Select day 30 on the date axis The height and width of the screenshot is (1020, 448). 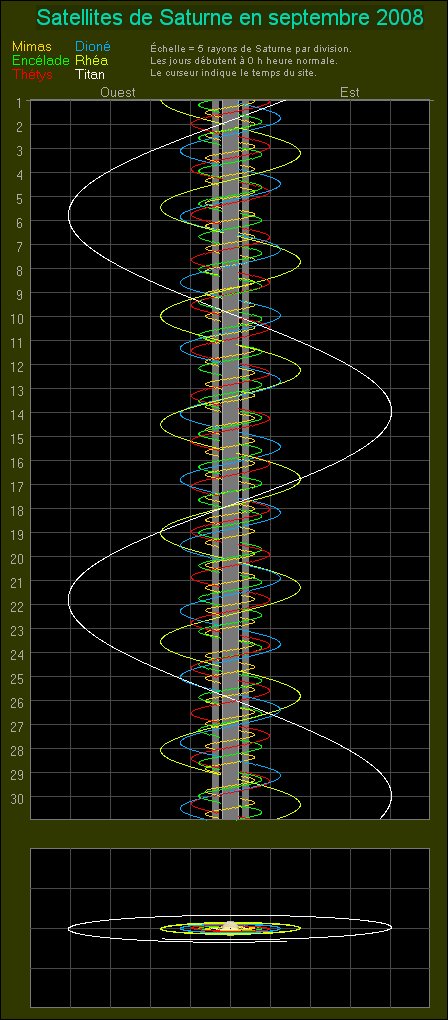tap(18, 798)
